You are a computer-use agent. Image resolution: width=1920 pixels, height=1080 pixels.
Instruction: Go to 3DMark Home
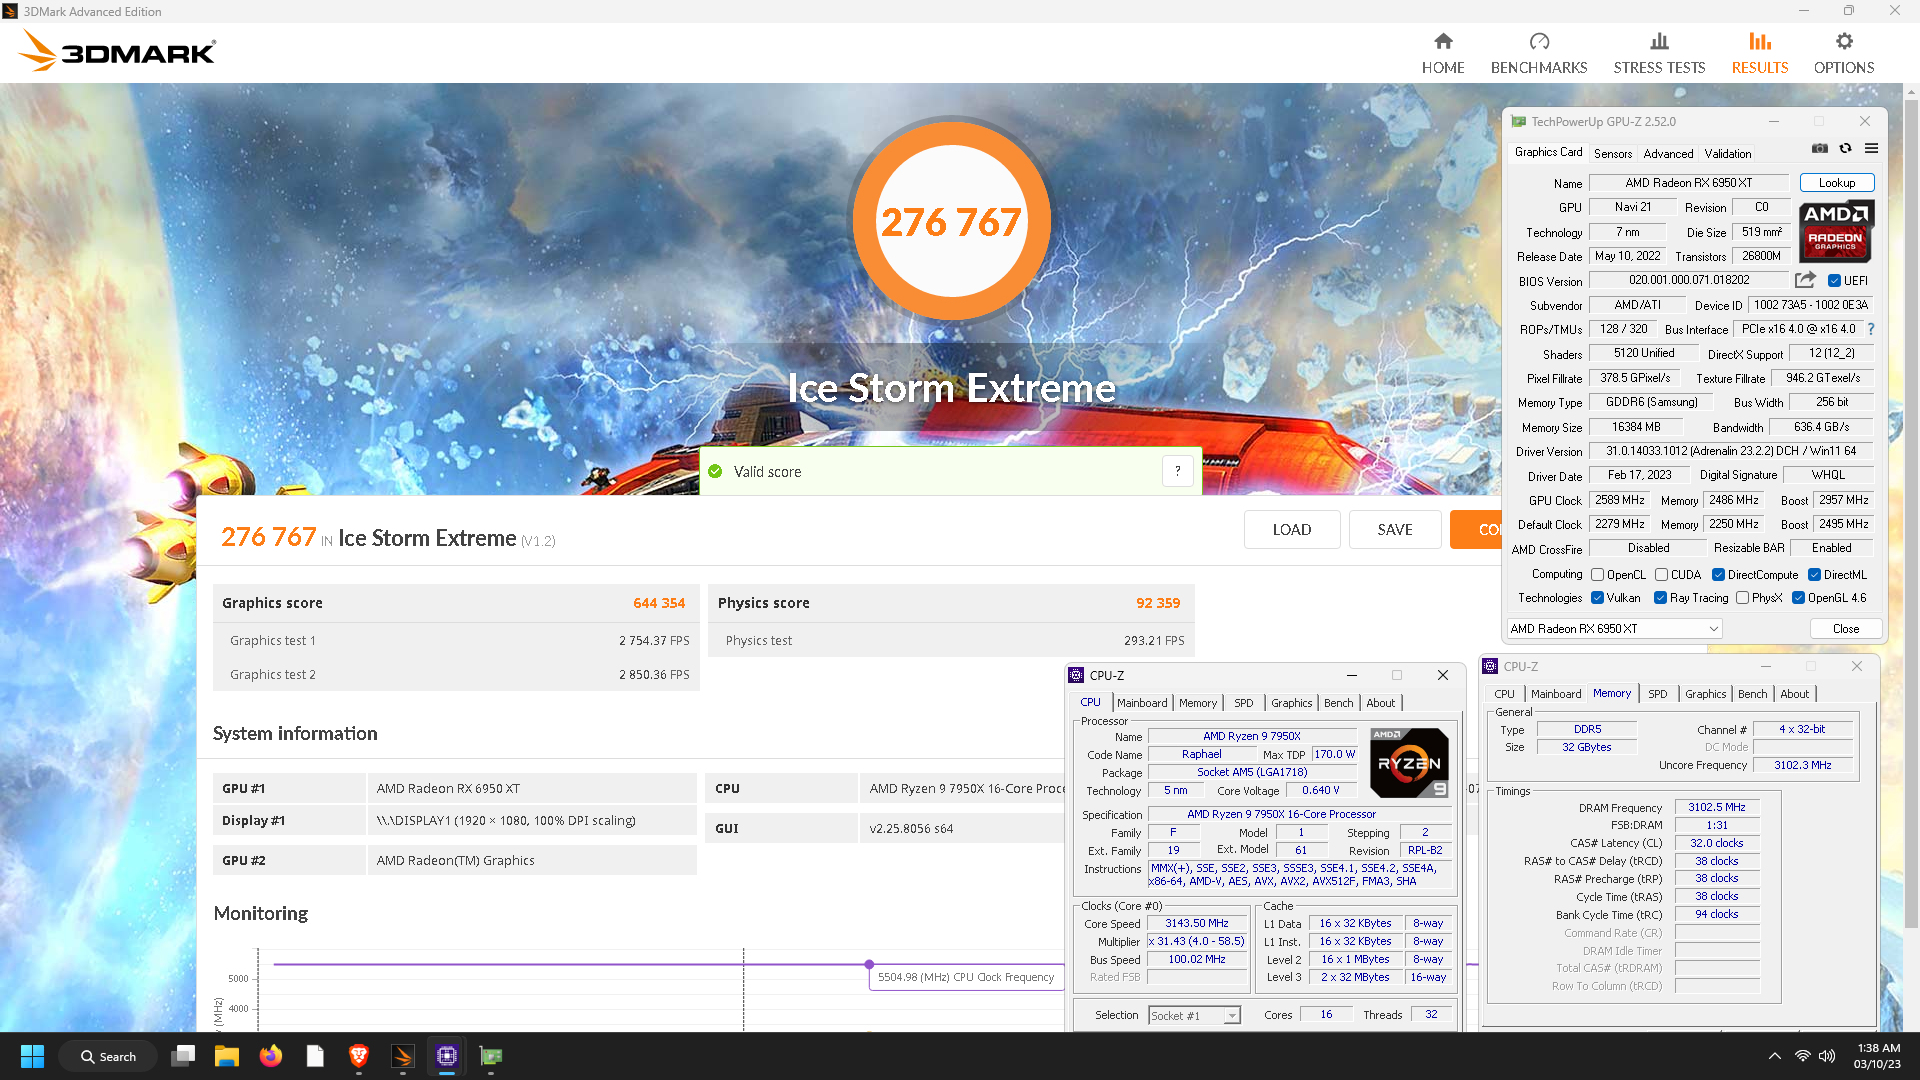pos(1443,53)
